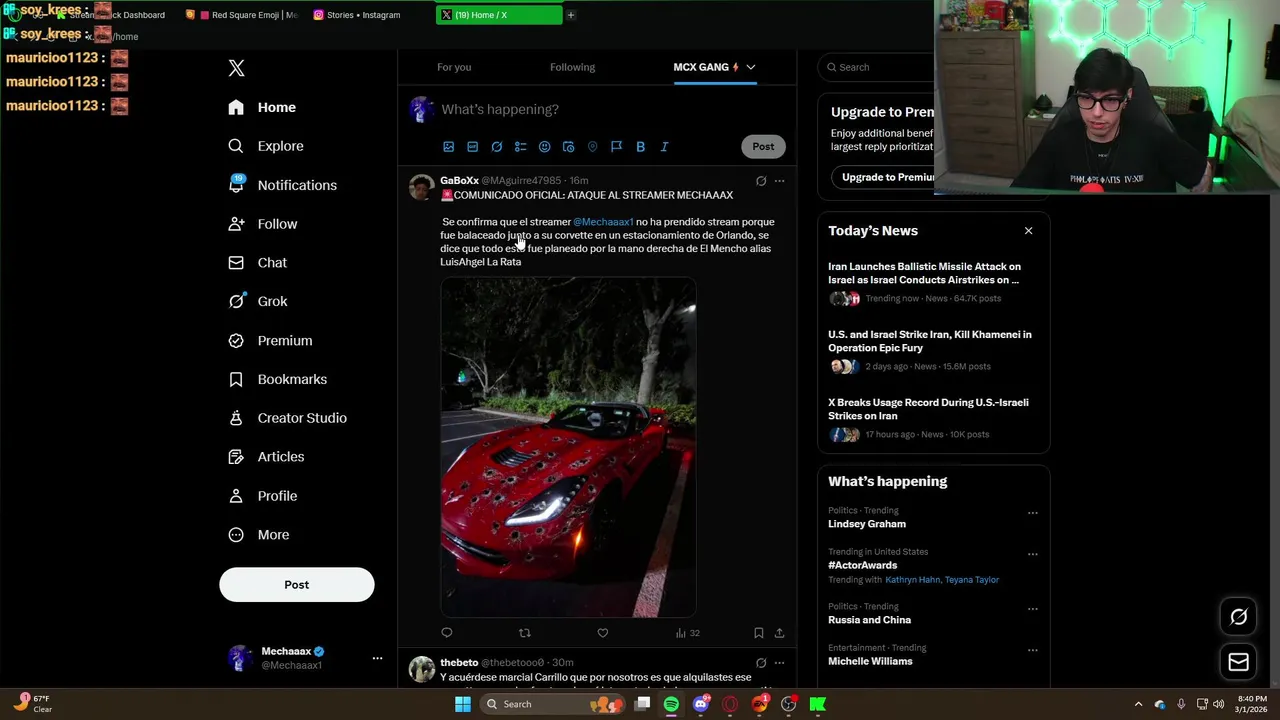Click the gray Post button in composer
The height and width of the screenshot is (720, 1280).
click(x=763, y=147)
